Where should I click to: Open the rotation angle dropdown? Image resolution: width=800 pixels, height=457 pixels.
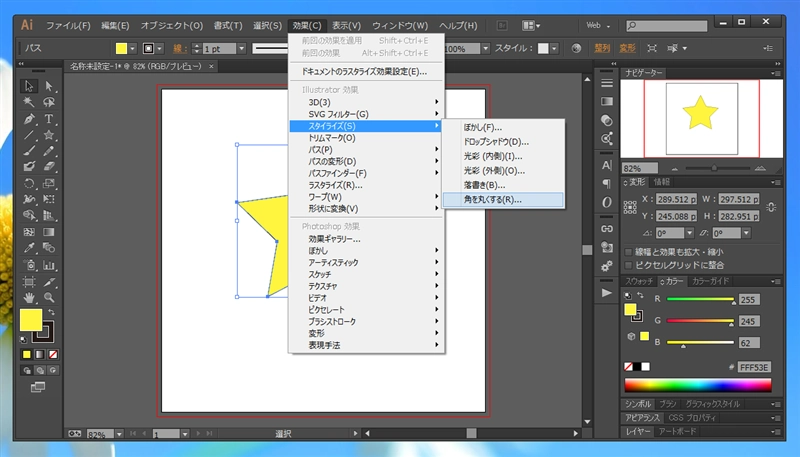690,233
